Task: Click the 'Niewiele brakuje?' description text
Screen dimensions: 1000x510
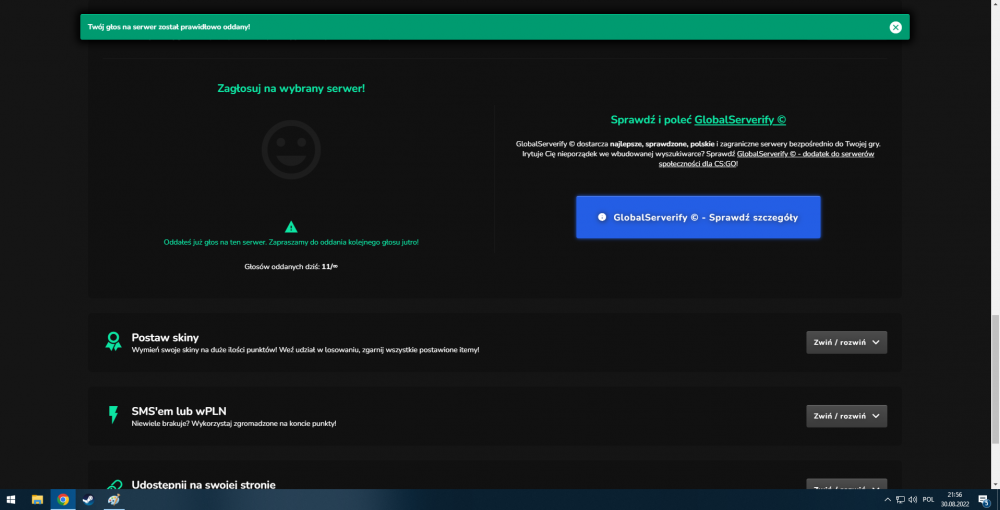Action: click(x=233, y=423)
